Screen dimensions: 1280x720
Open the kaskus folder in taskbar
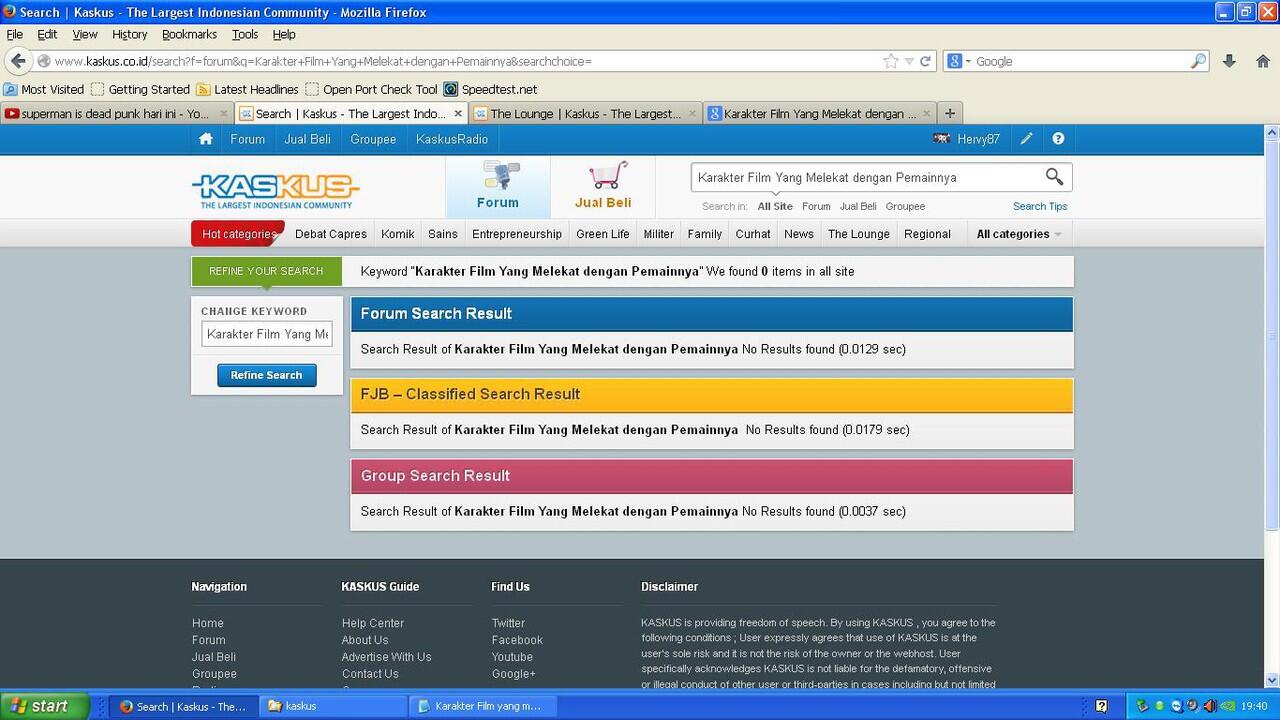335,706
